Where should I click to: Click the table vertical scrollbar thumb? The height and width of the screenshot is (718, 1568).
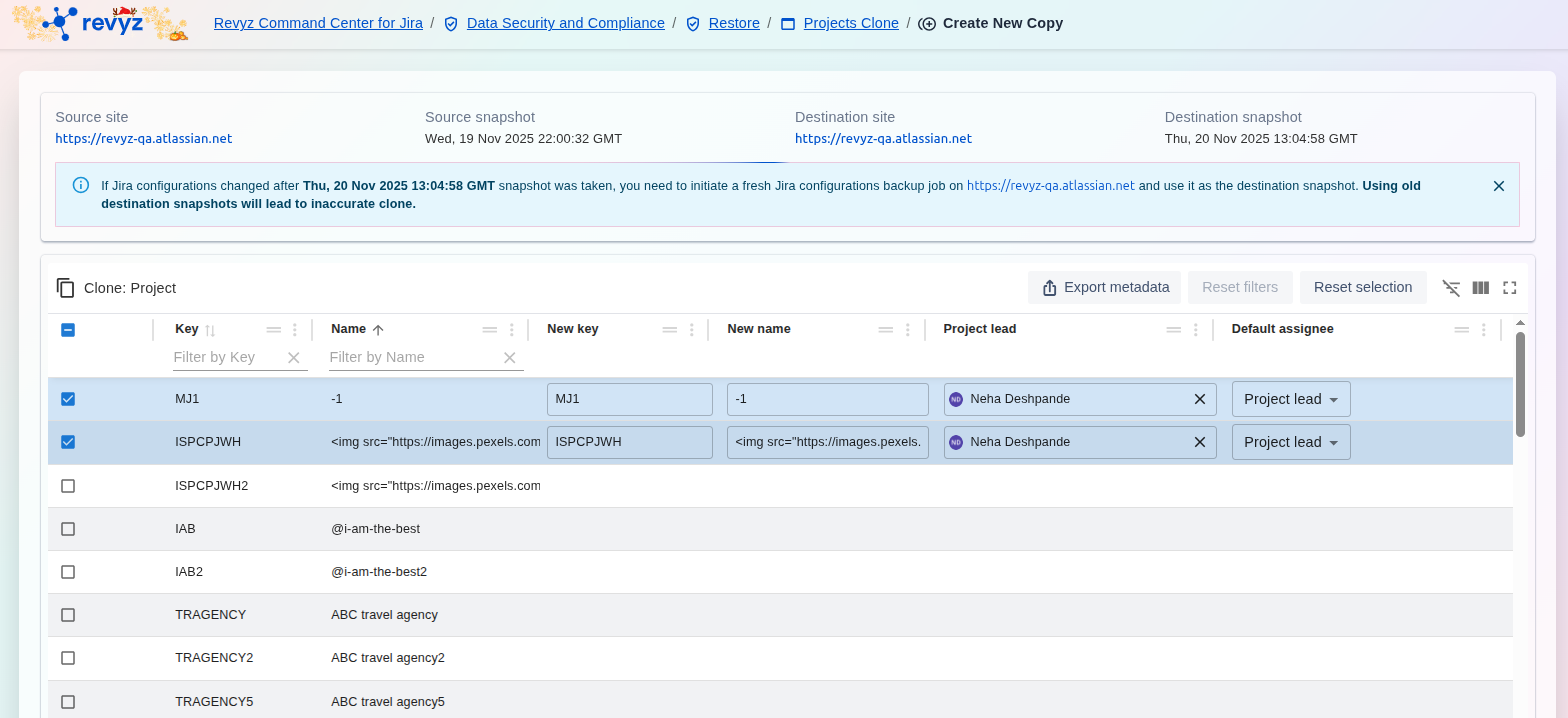[x=1520, y=385]
